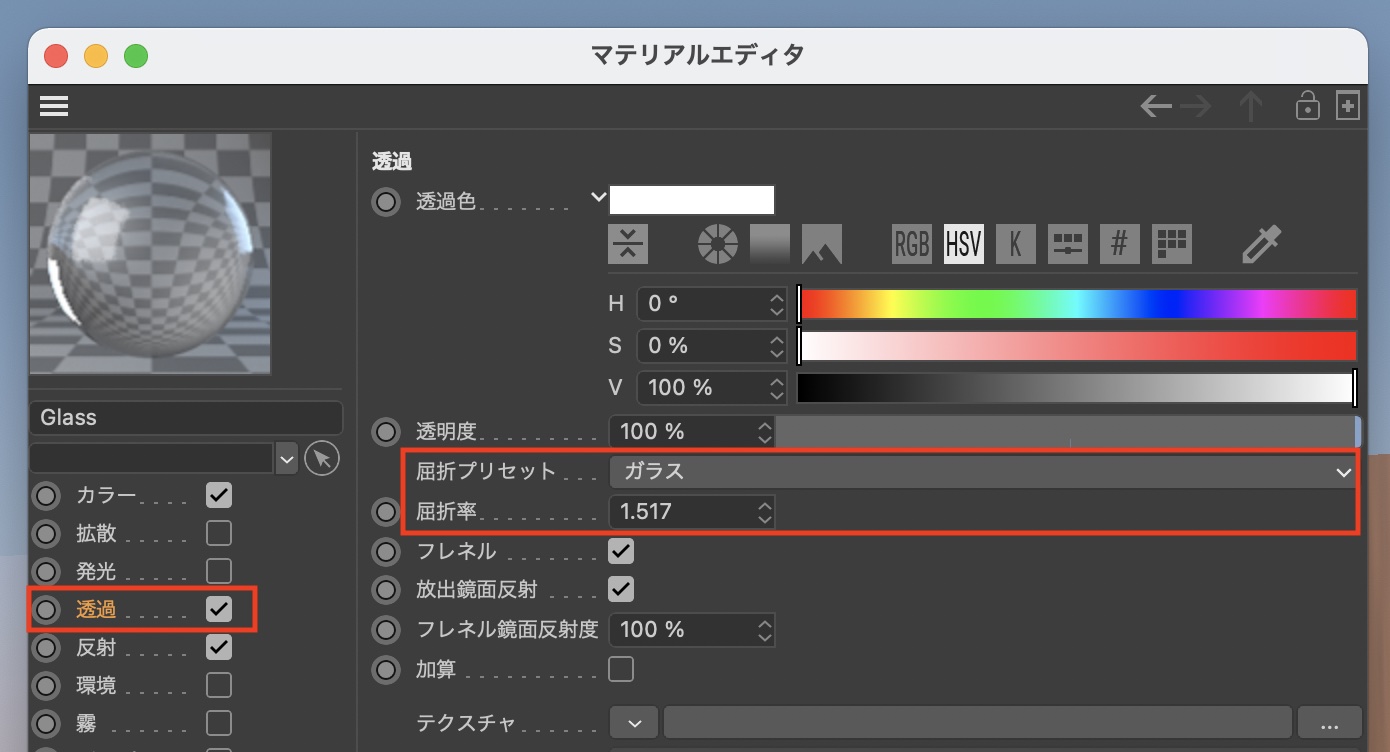Select the spectrum mode icon

(769, 244)
